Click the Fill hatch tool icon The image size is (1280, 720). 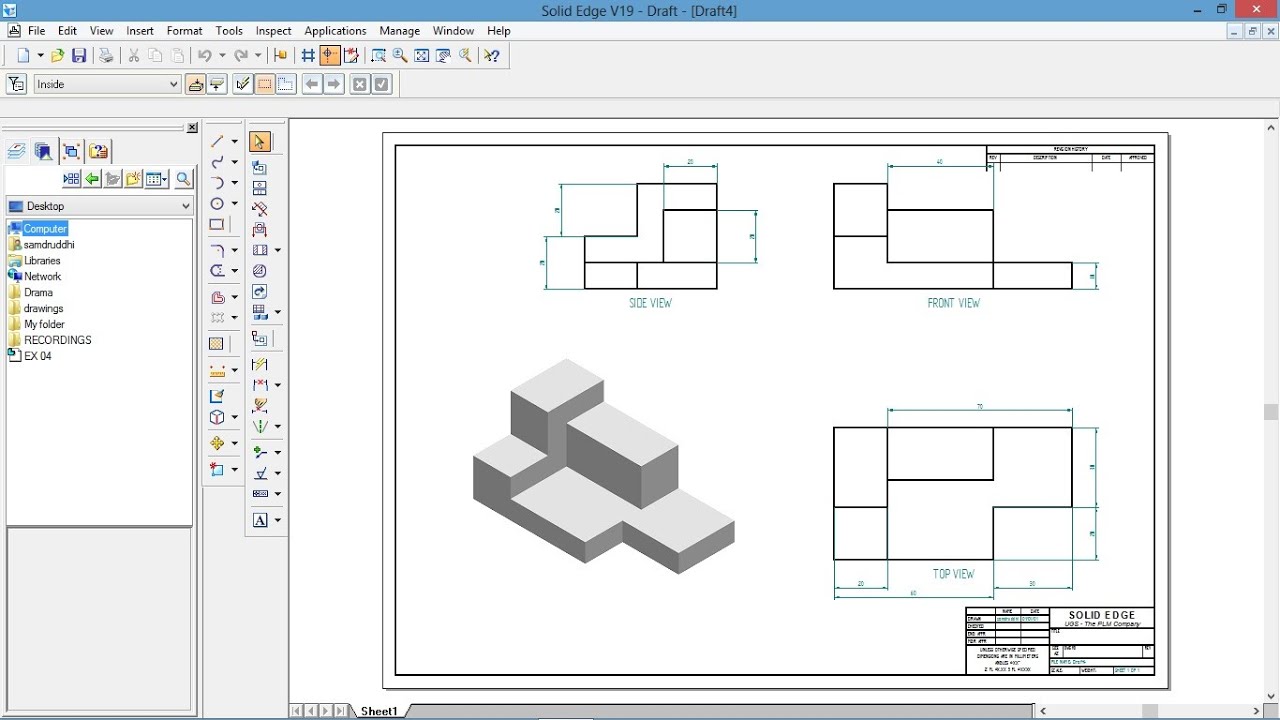click(x=217, y=344)
